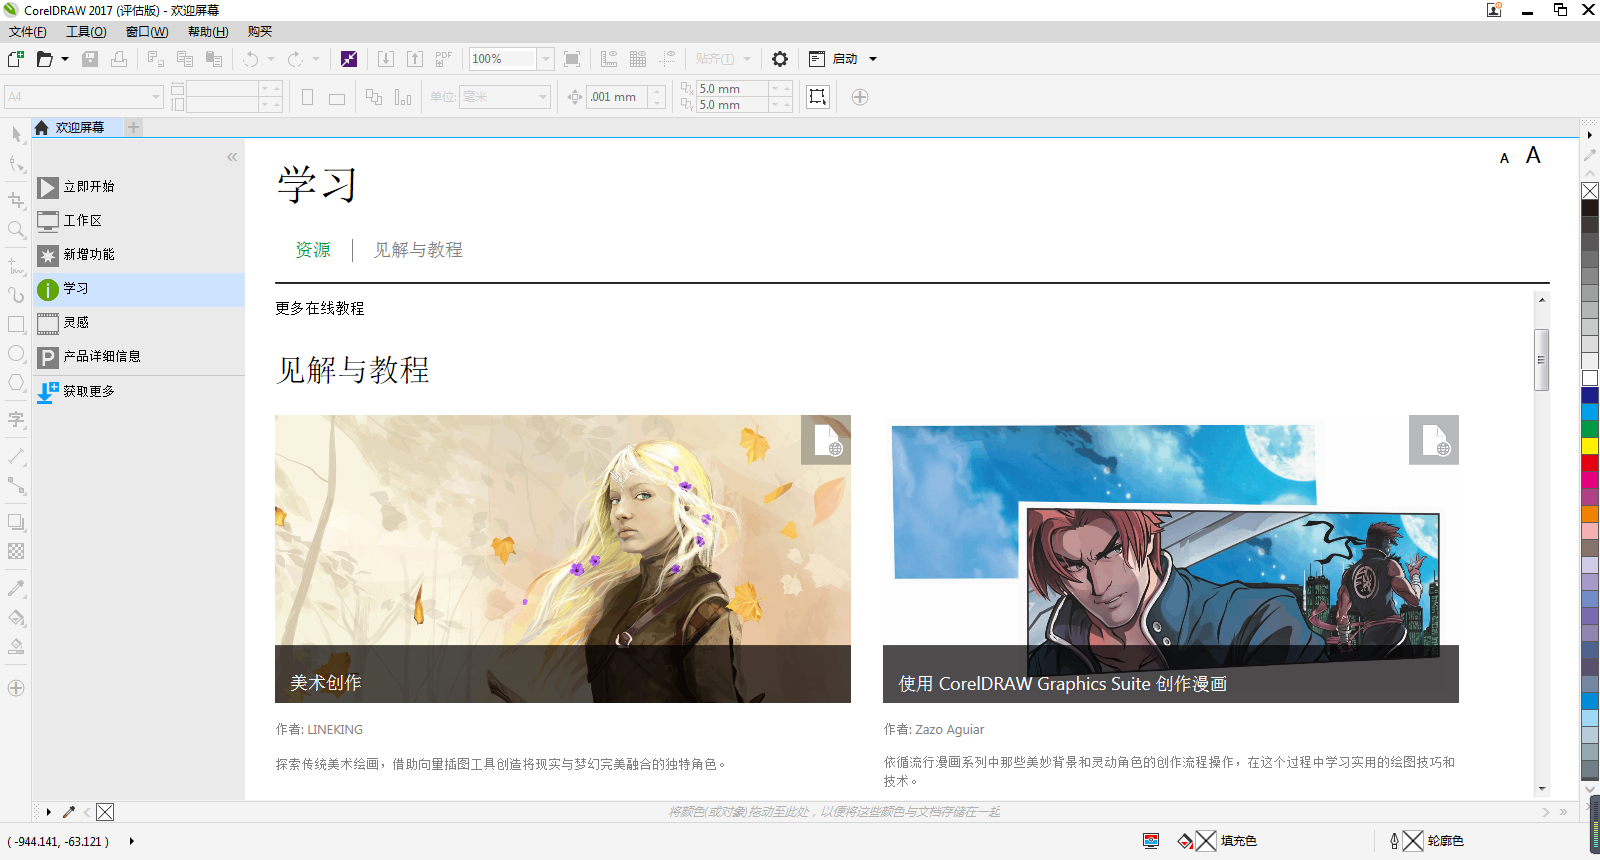The height and width of the screenshot is (860, 1600).
Task: Click the Open folder icon
Action: coord(45,59)
